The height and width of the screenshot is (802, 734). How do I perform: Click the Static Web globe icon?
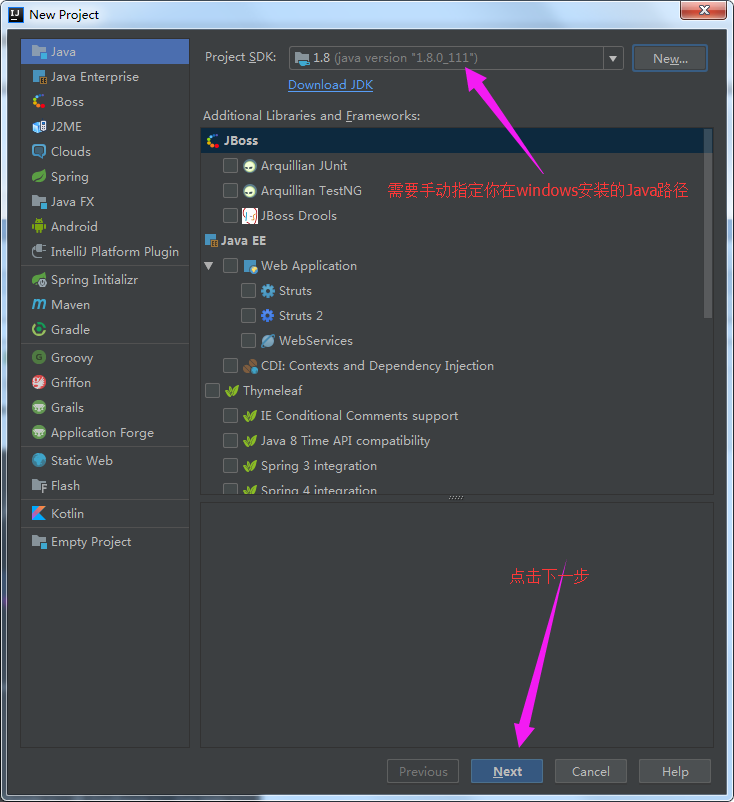[39, 461]
